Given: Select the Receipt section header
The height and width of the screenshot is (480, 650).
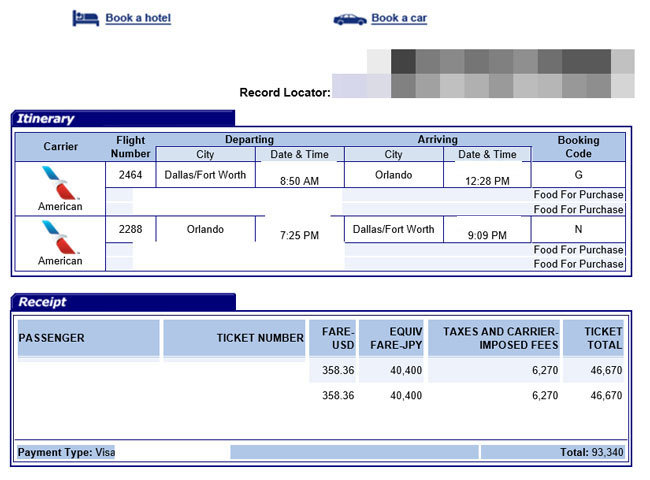Looking at the screenshot, I should pos(43,302).
